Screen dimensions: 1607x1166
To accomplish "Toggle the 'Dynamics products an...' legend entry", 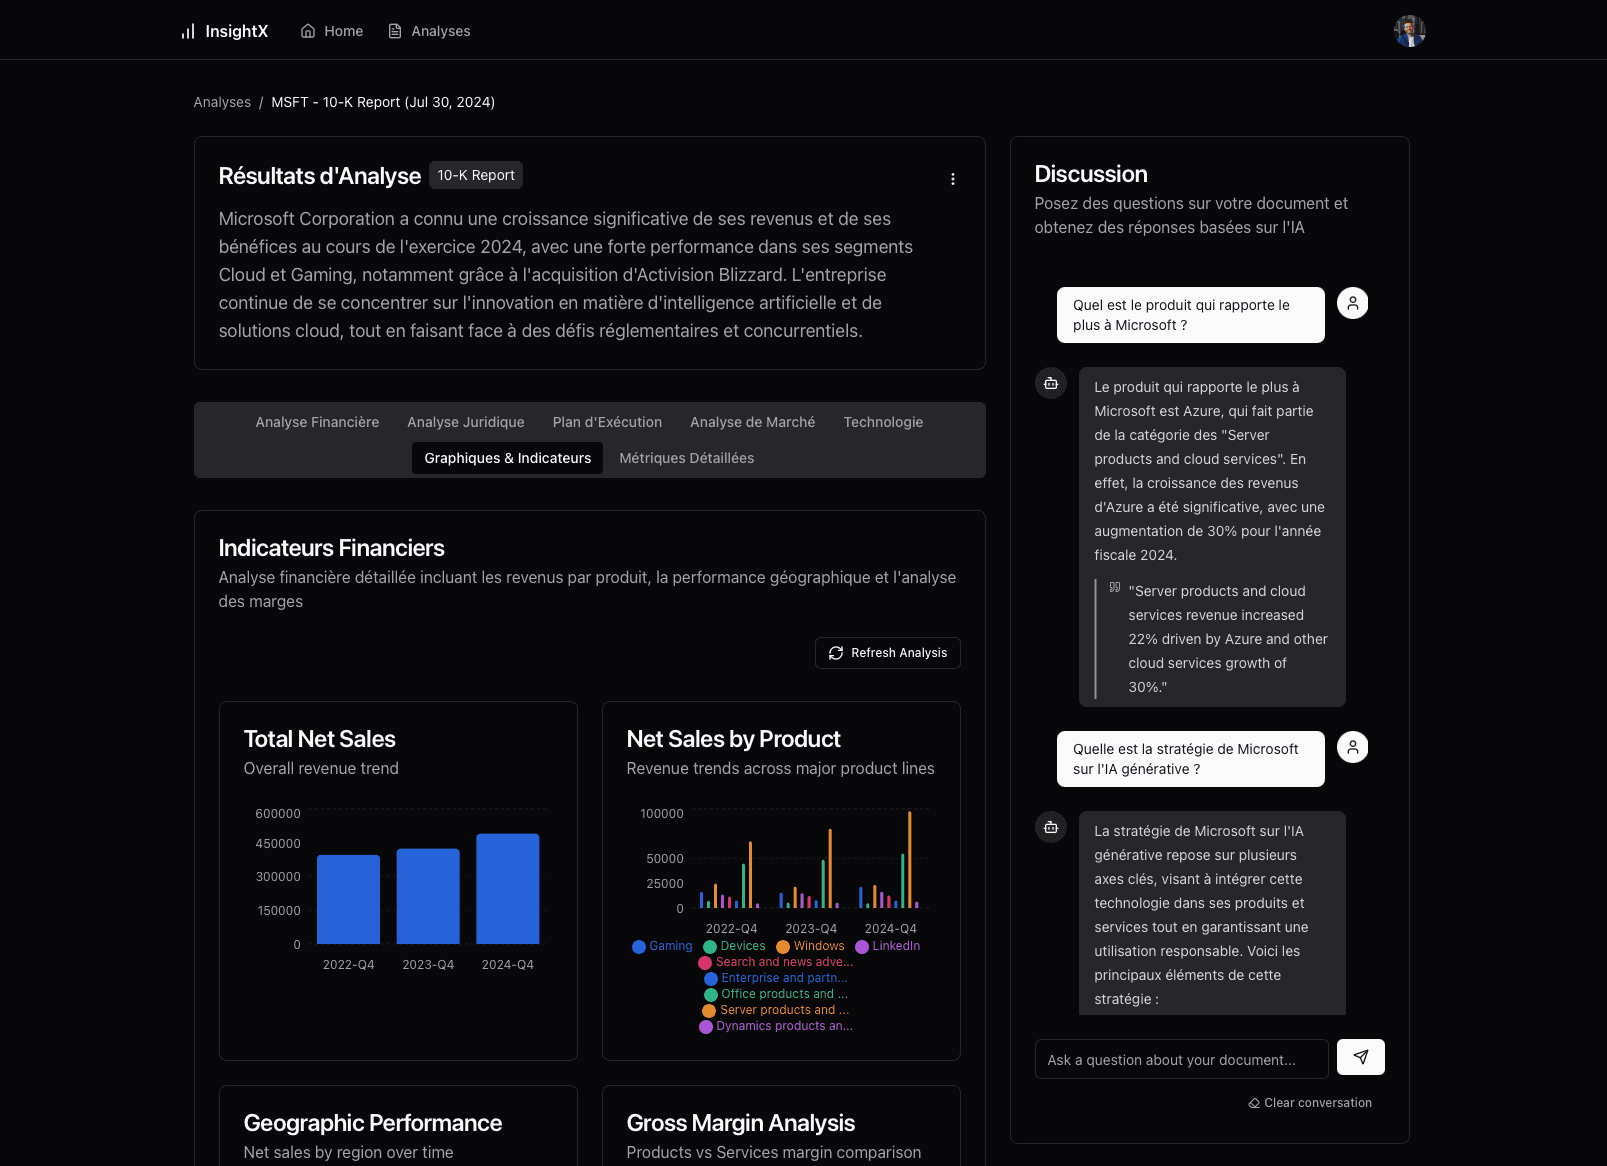I will pyautogui.click(x=776, y=1026).
